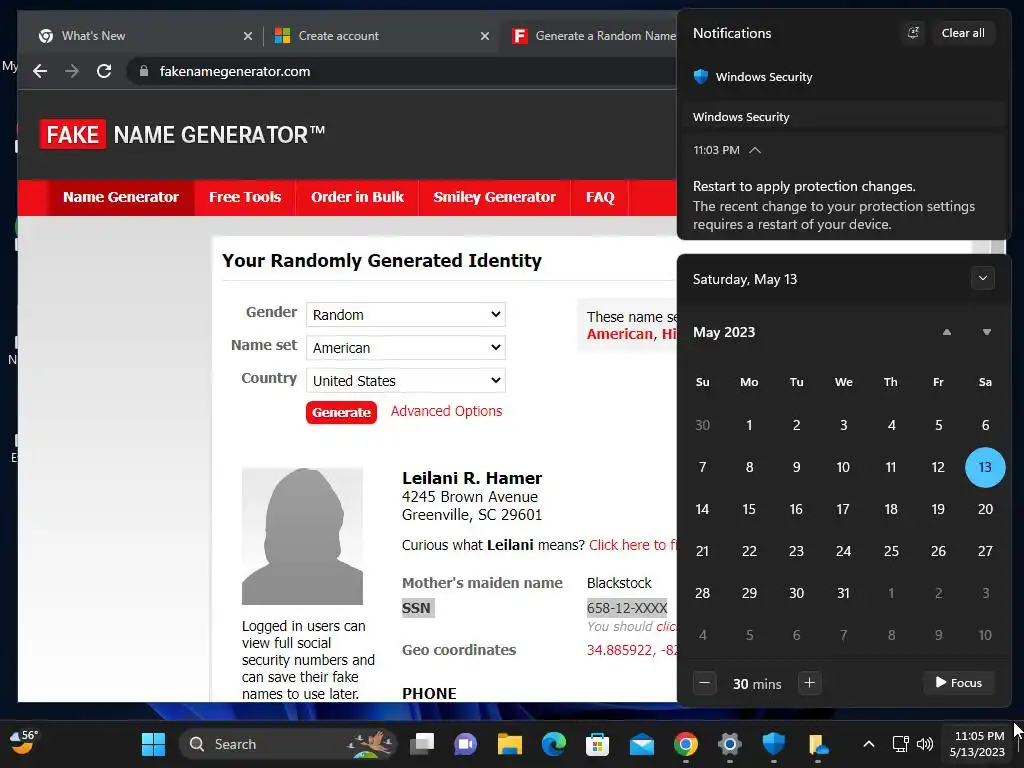
Task: Open the Order in Bulk menu item
Action: 357,197
